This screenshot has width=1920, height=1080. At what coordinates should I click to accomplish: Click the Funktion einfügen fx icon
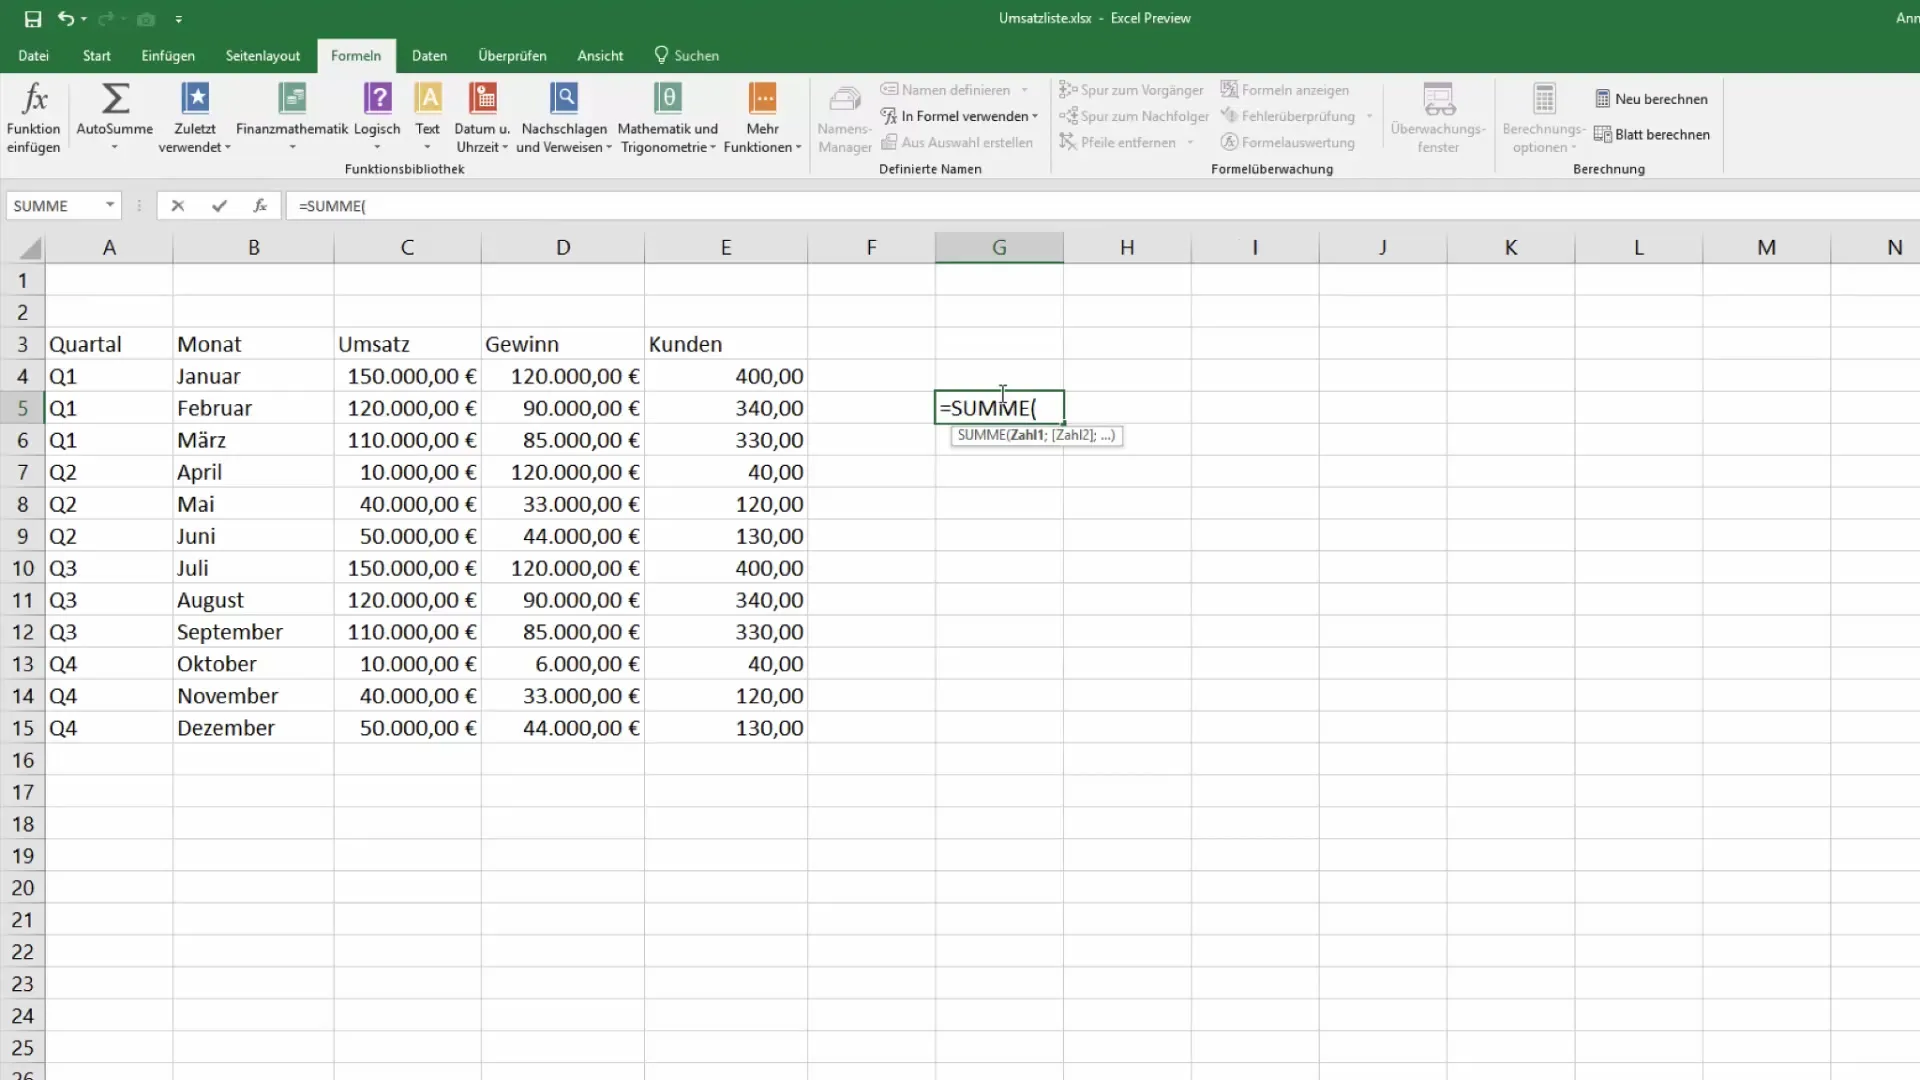[x=34, y=98]
